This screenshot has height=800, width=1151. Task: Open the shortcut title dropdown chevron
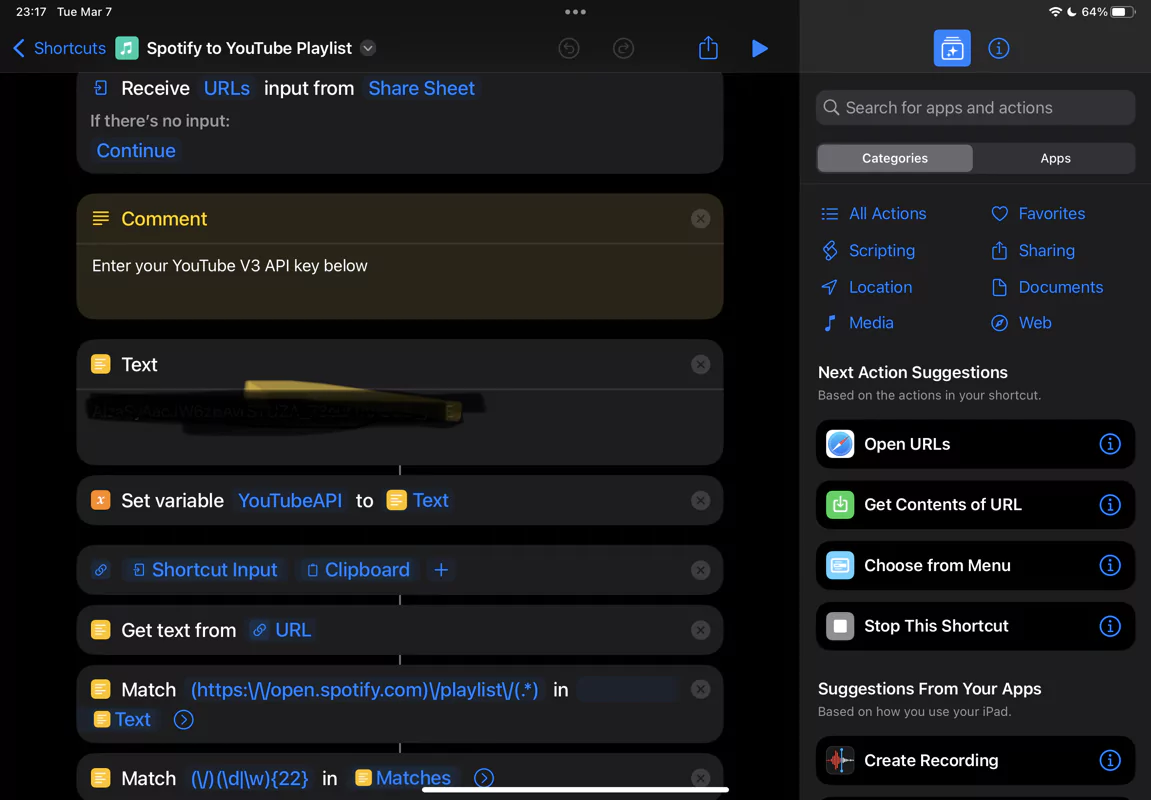click(368, 48)
